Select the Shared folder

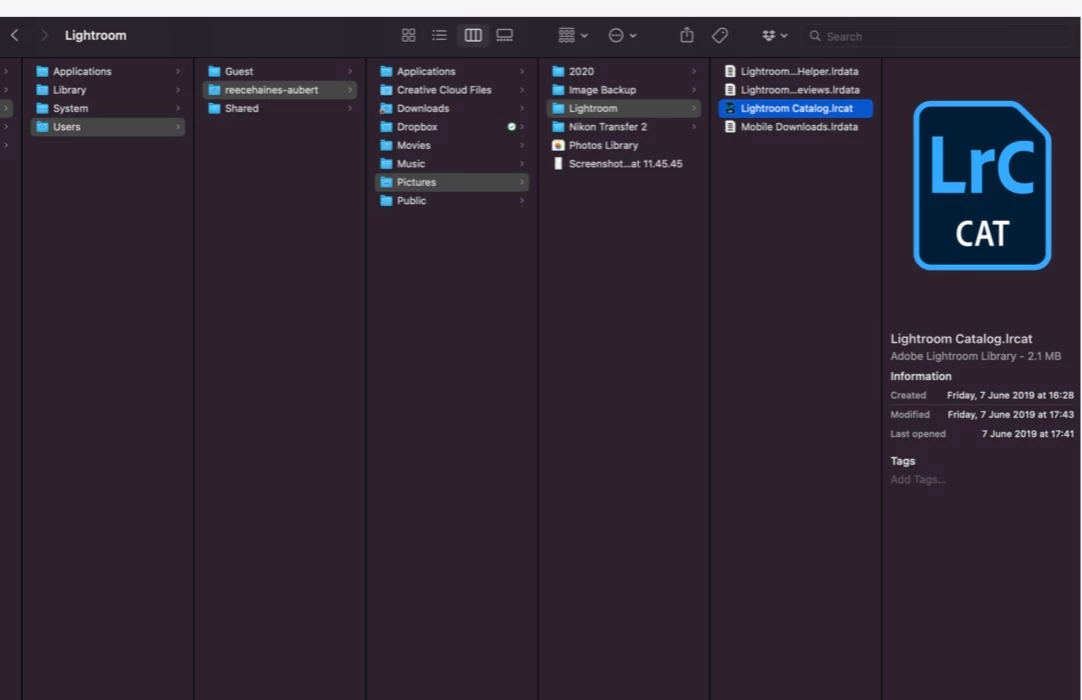click(x=279, y=108)
